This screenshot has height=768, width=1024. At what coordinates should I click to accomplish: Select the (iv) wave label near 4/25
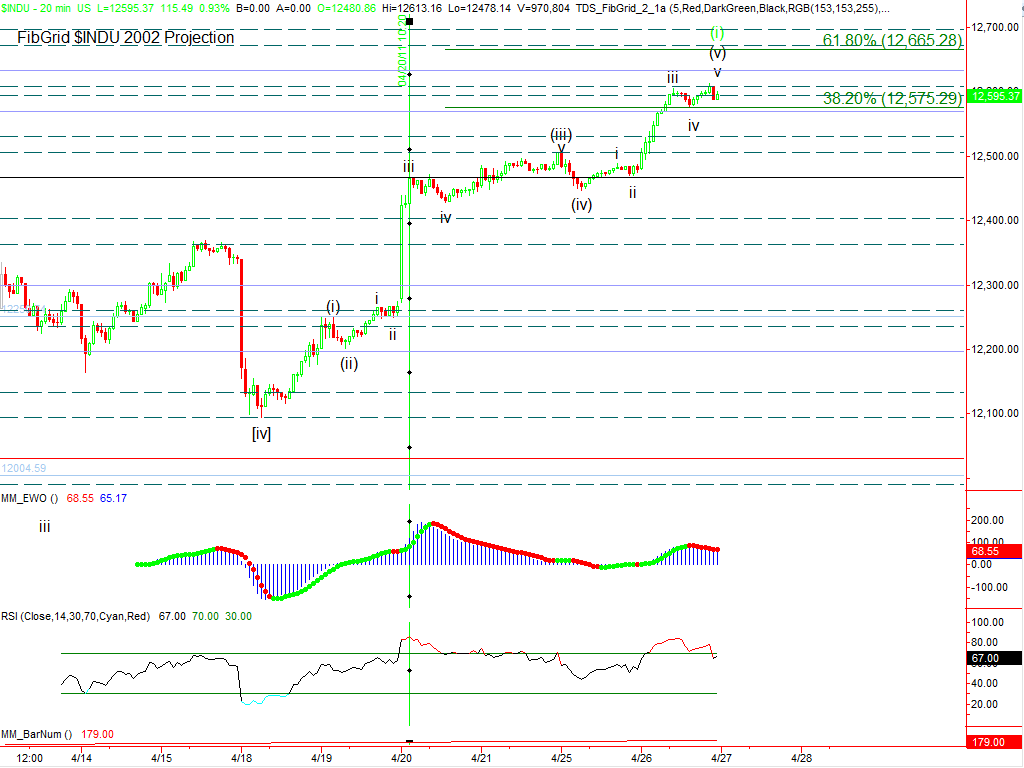click(582, 205)
